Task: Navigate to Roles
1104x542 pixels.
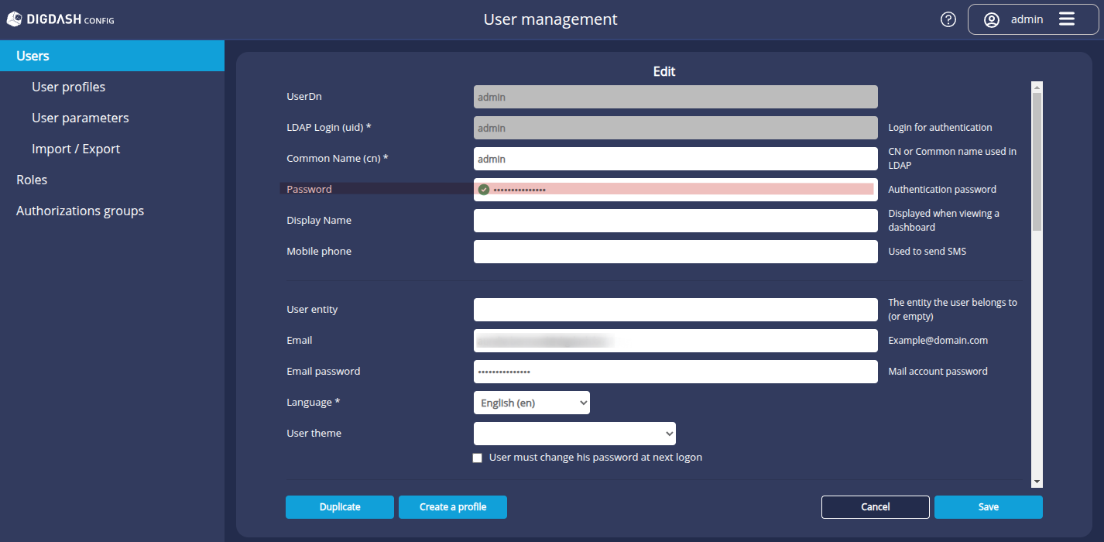Action: 32,180
